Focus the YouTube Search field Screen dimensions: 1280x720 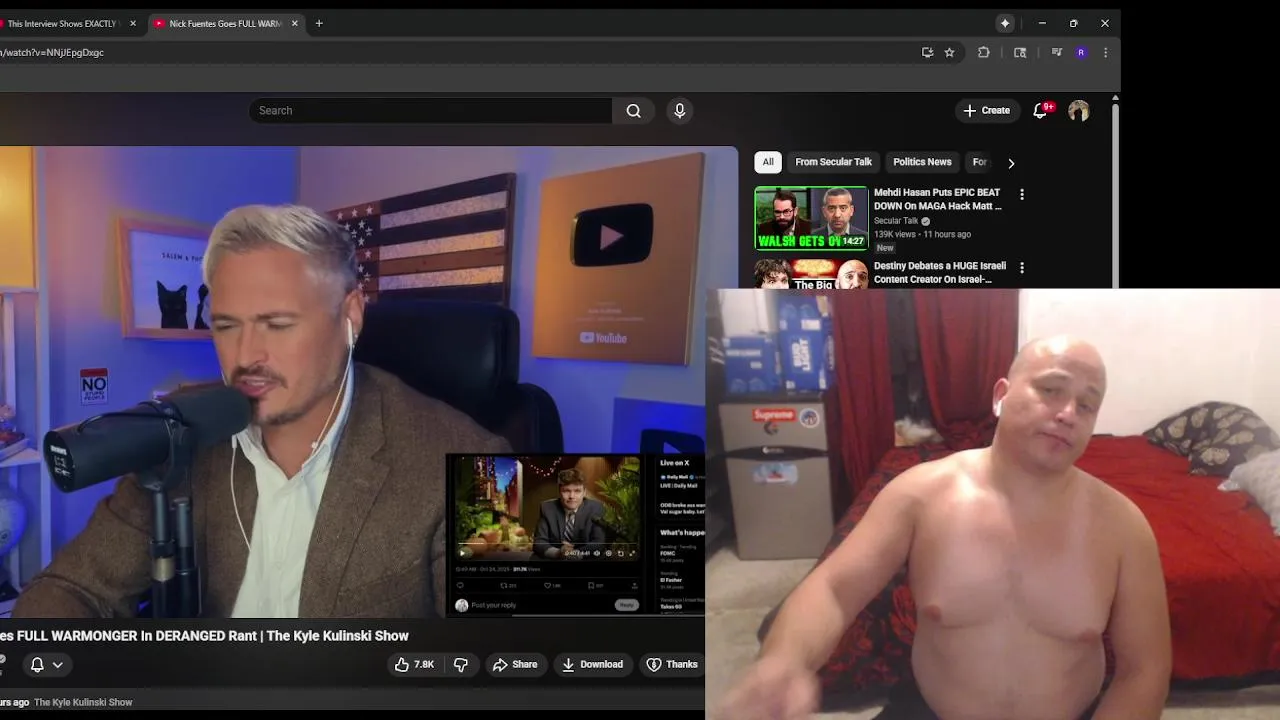pos(430,110)
